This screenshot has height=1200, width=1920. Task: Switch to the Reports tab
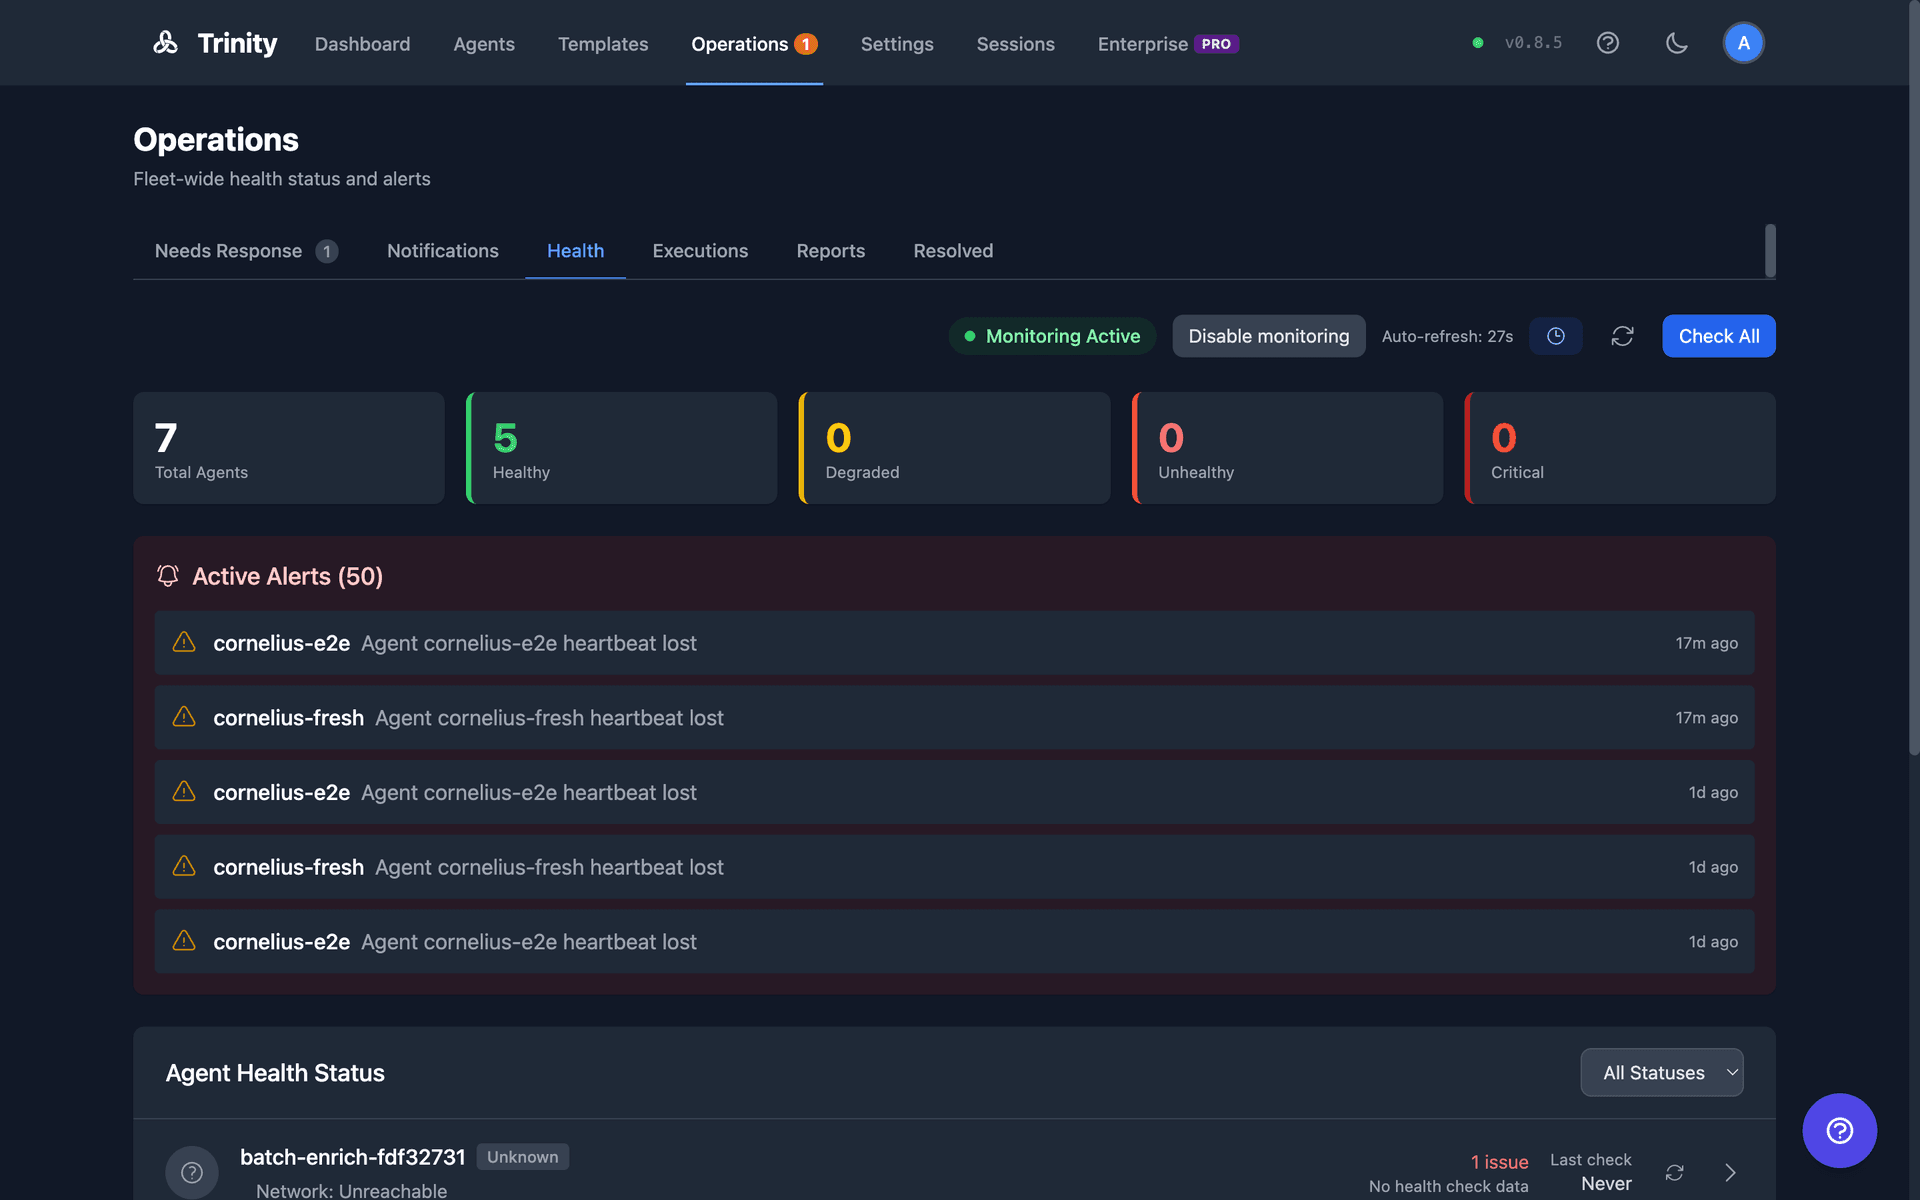pos(830,251)
